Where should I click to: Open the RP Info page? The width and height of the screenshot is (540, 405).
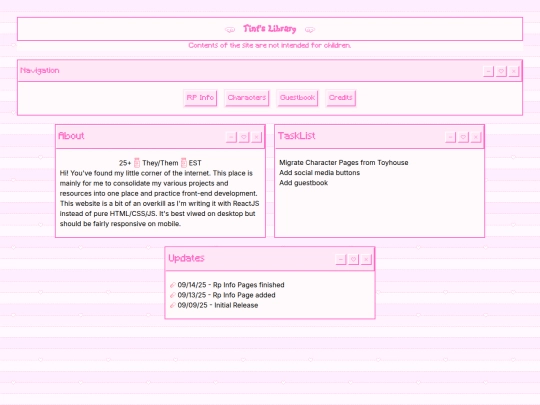200,98
